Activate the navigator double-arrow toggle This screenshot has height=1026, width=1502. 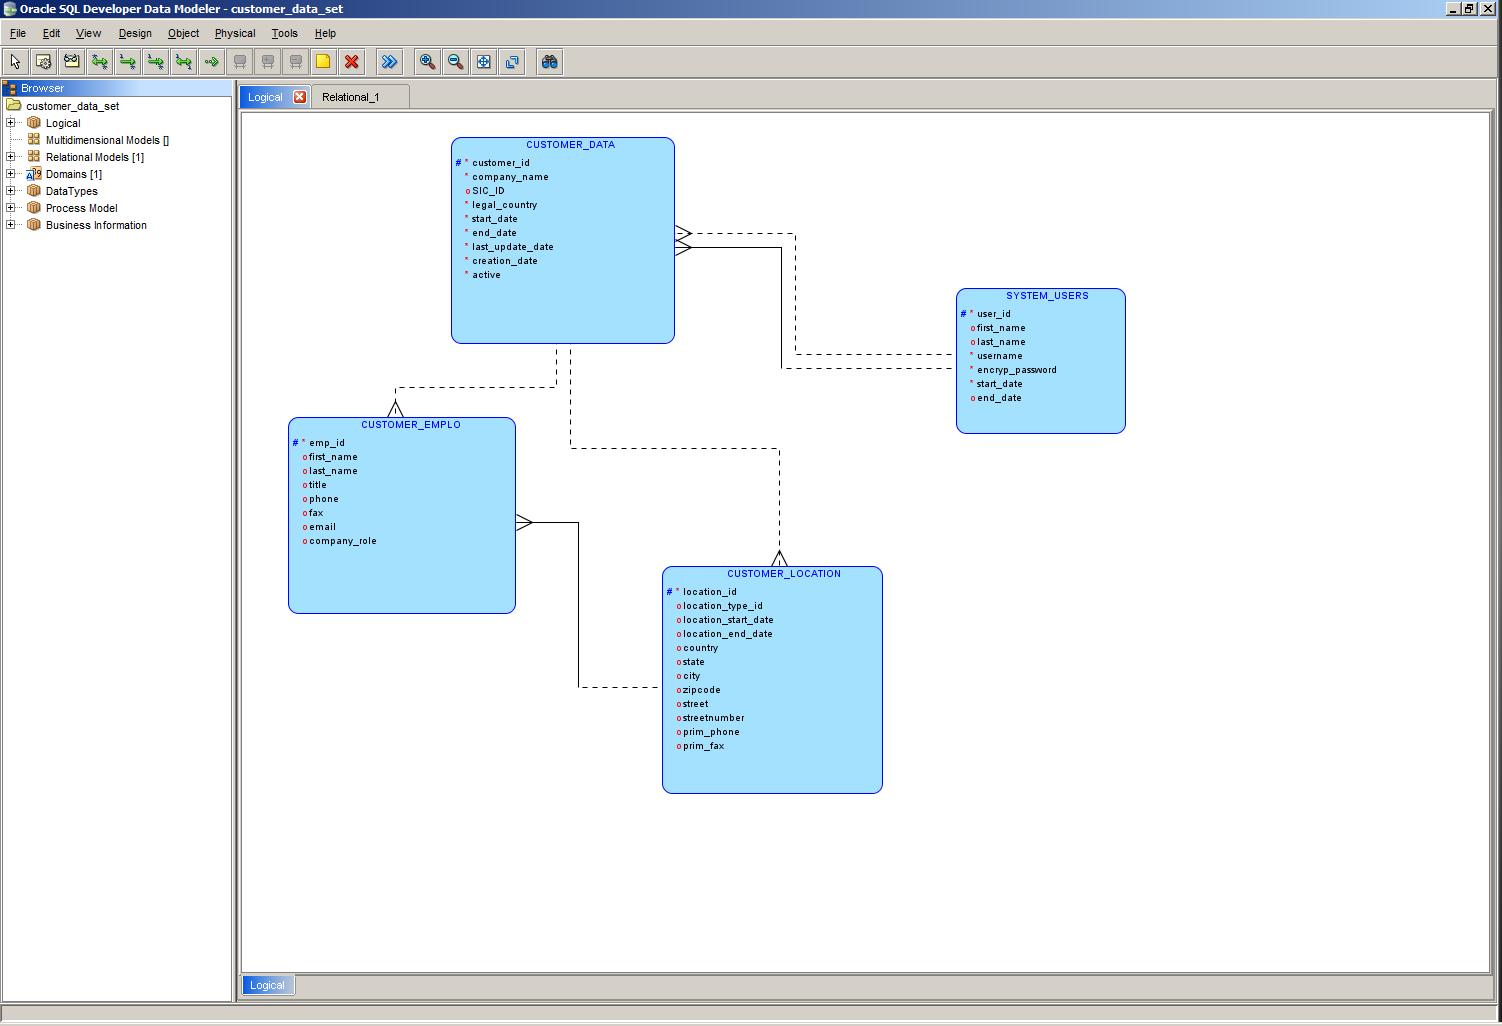pos(389,61)
